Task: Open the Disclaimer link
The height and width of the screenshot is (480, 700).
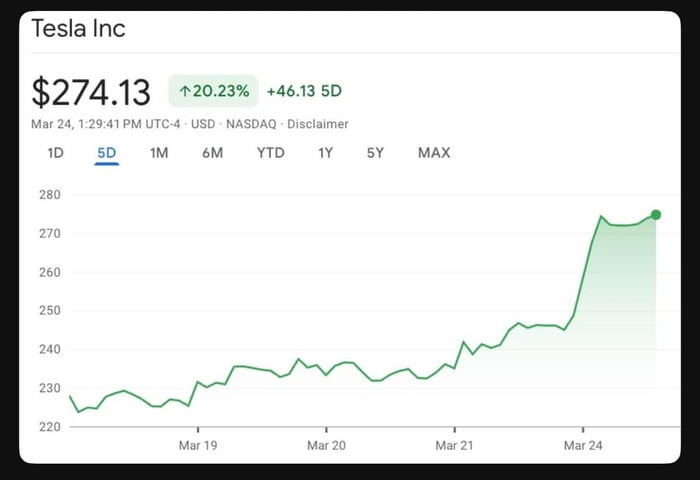Action: (317, 124)
